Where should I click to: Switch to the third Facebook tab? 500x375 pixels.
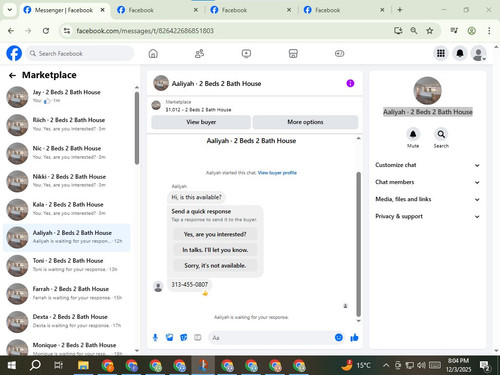click(250, 10)
